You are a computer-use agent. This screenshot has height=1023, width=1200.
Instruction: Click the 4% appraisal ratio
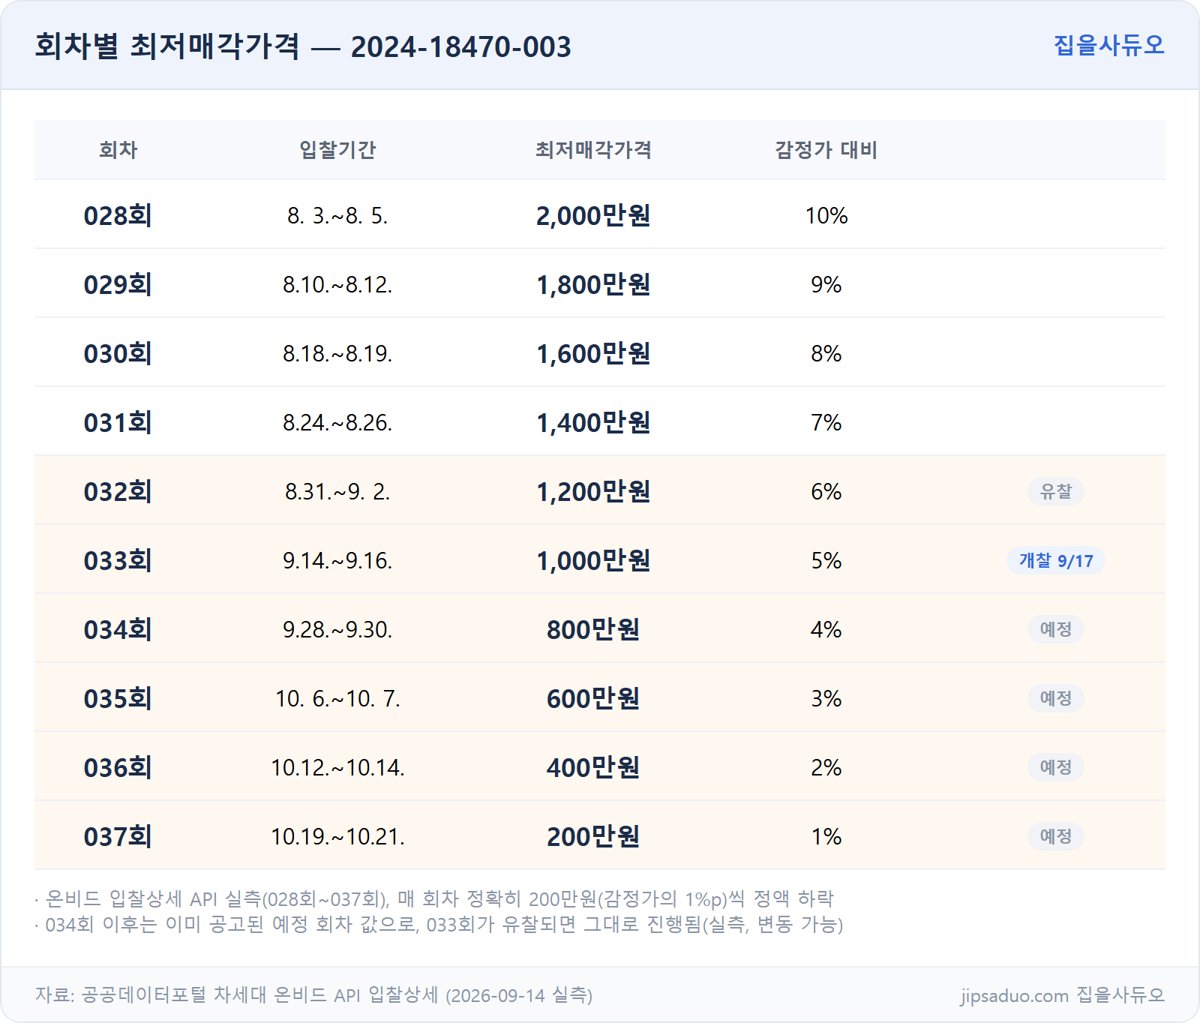pos(826,629)
